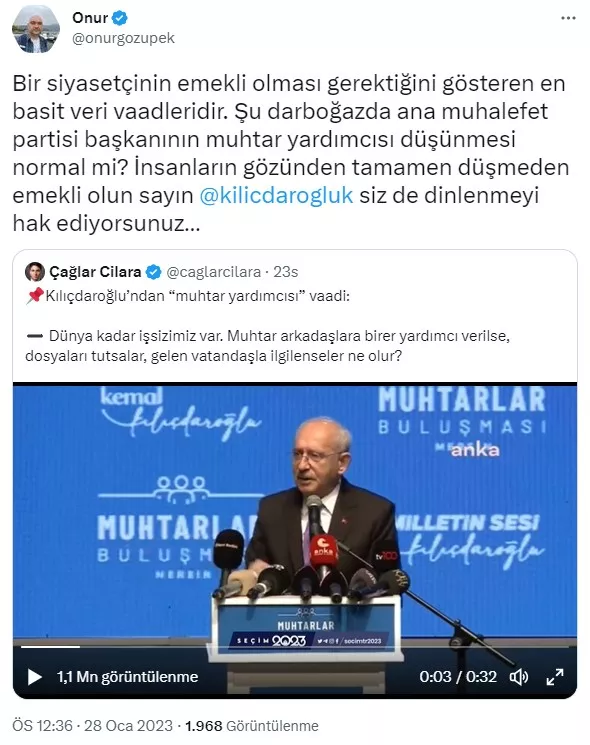Expand the video to fullscreen
The image size is (590, 745).
point(555,677)
